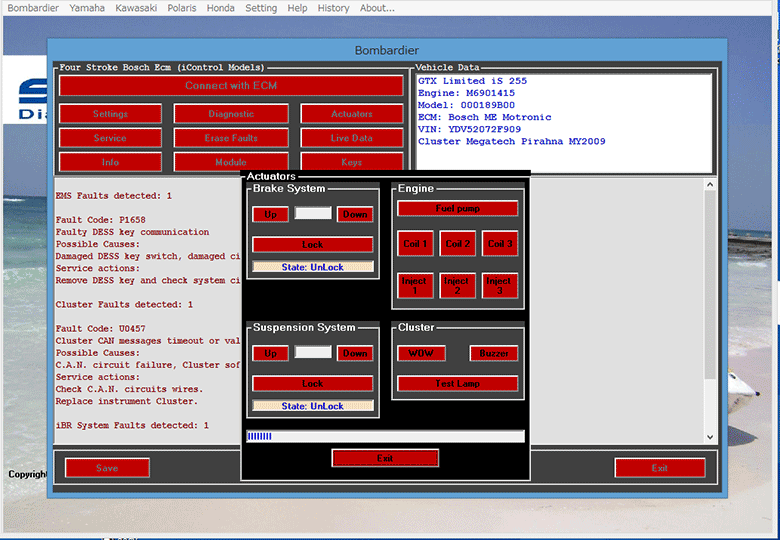Viewport: 780px width, 540px height.
Task: Open the History menu
Action: (333, 8)
